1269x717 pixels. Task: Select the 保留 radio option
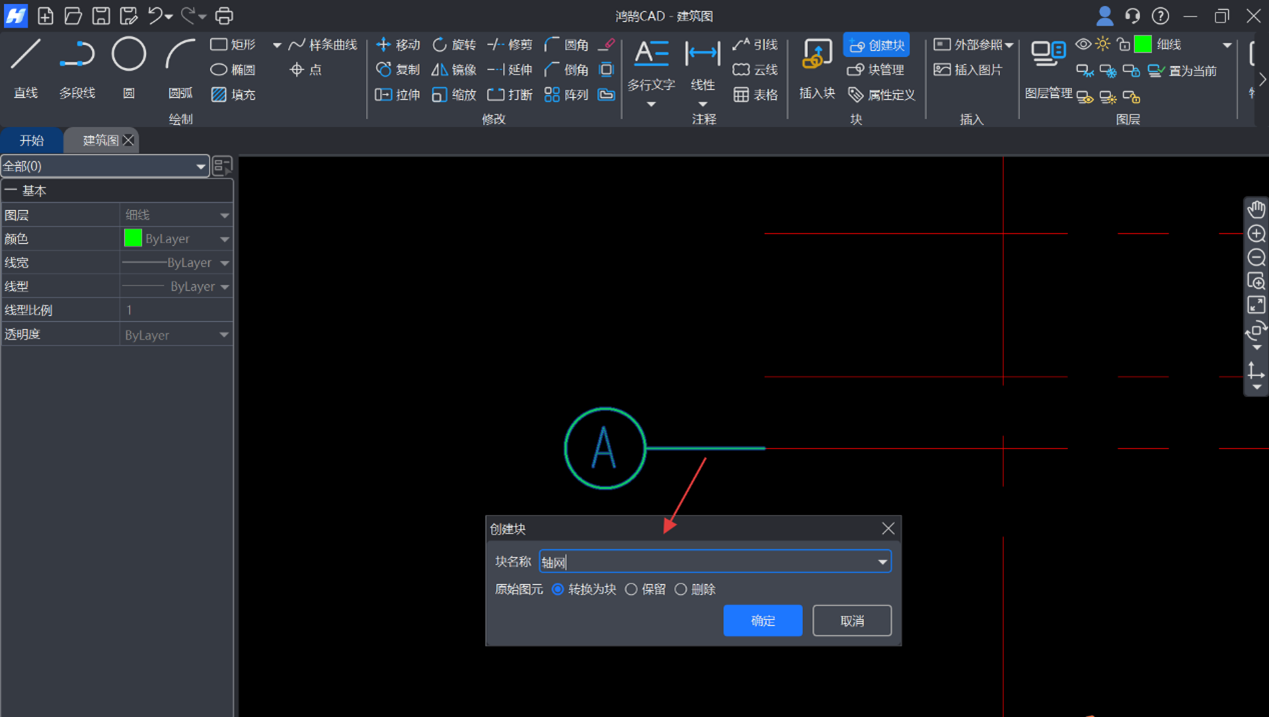pyautogui.click(x=631, y=590)
